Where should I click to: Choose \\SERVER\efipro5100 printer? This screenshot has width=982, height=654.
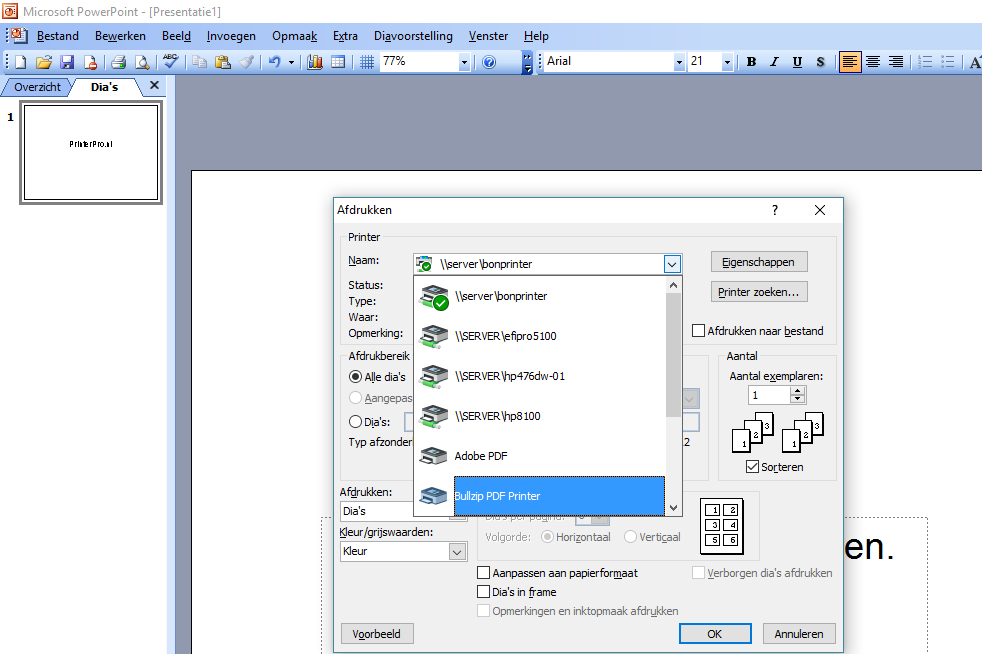tap(540, 336)
